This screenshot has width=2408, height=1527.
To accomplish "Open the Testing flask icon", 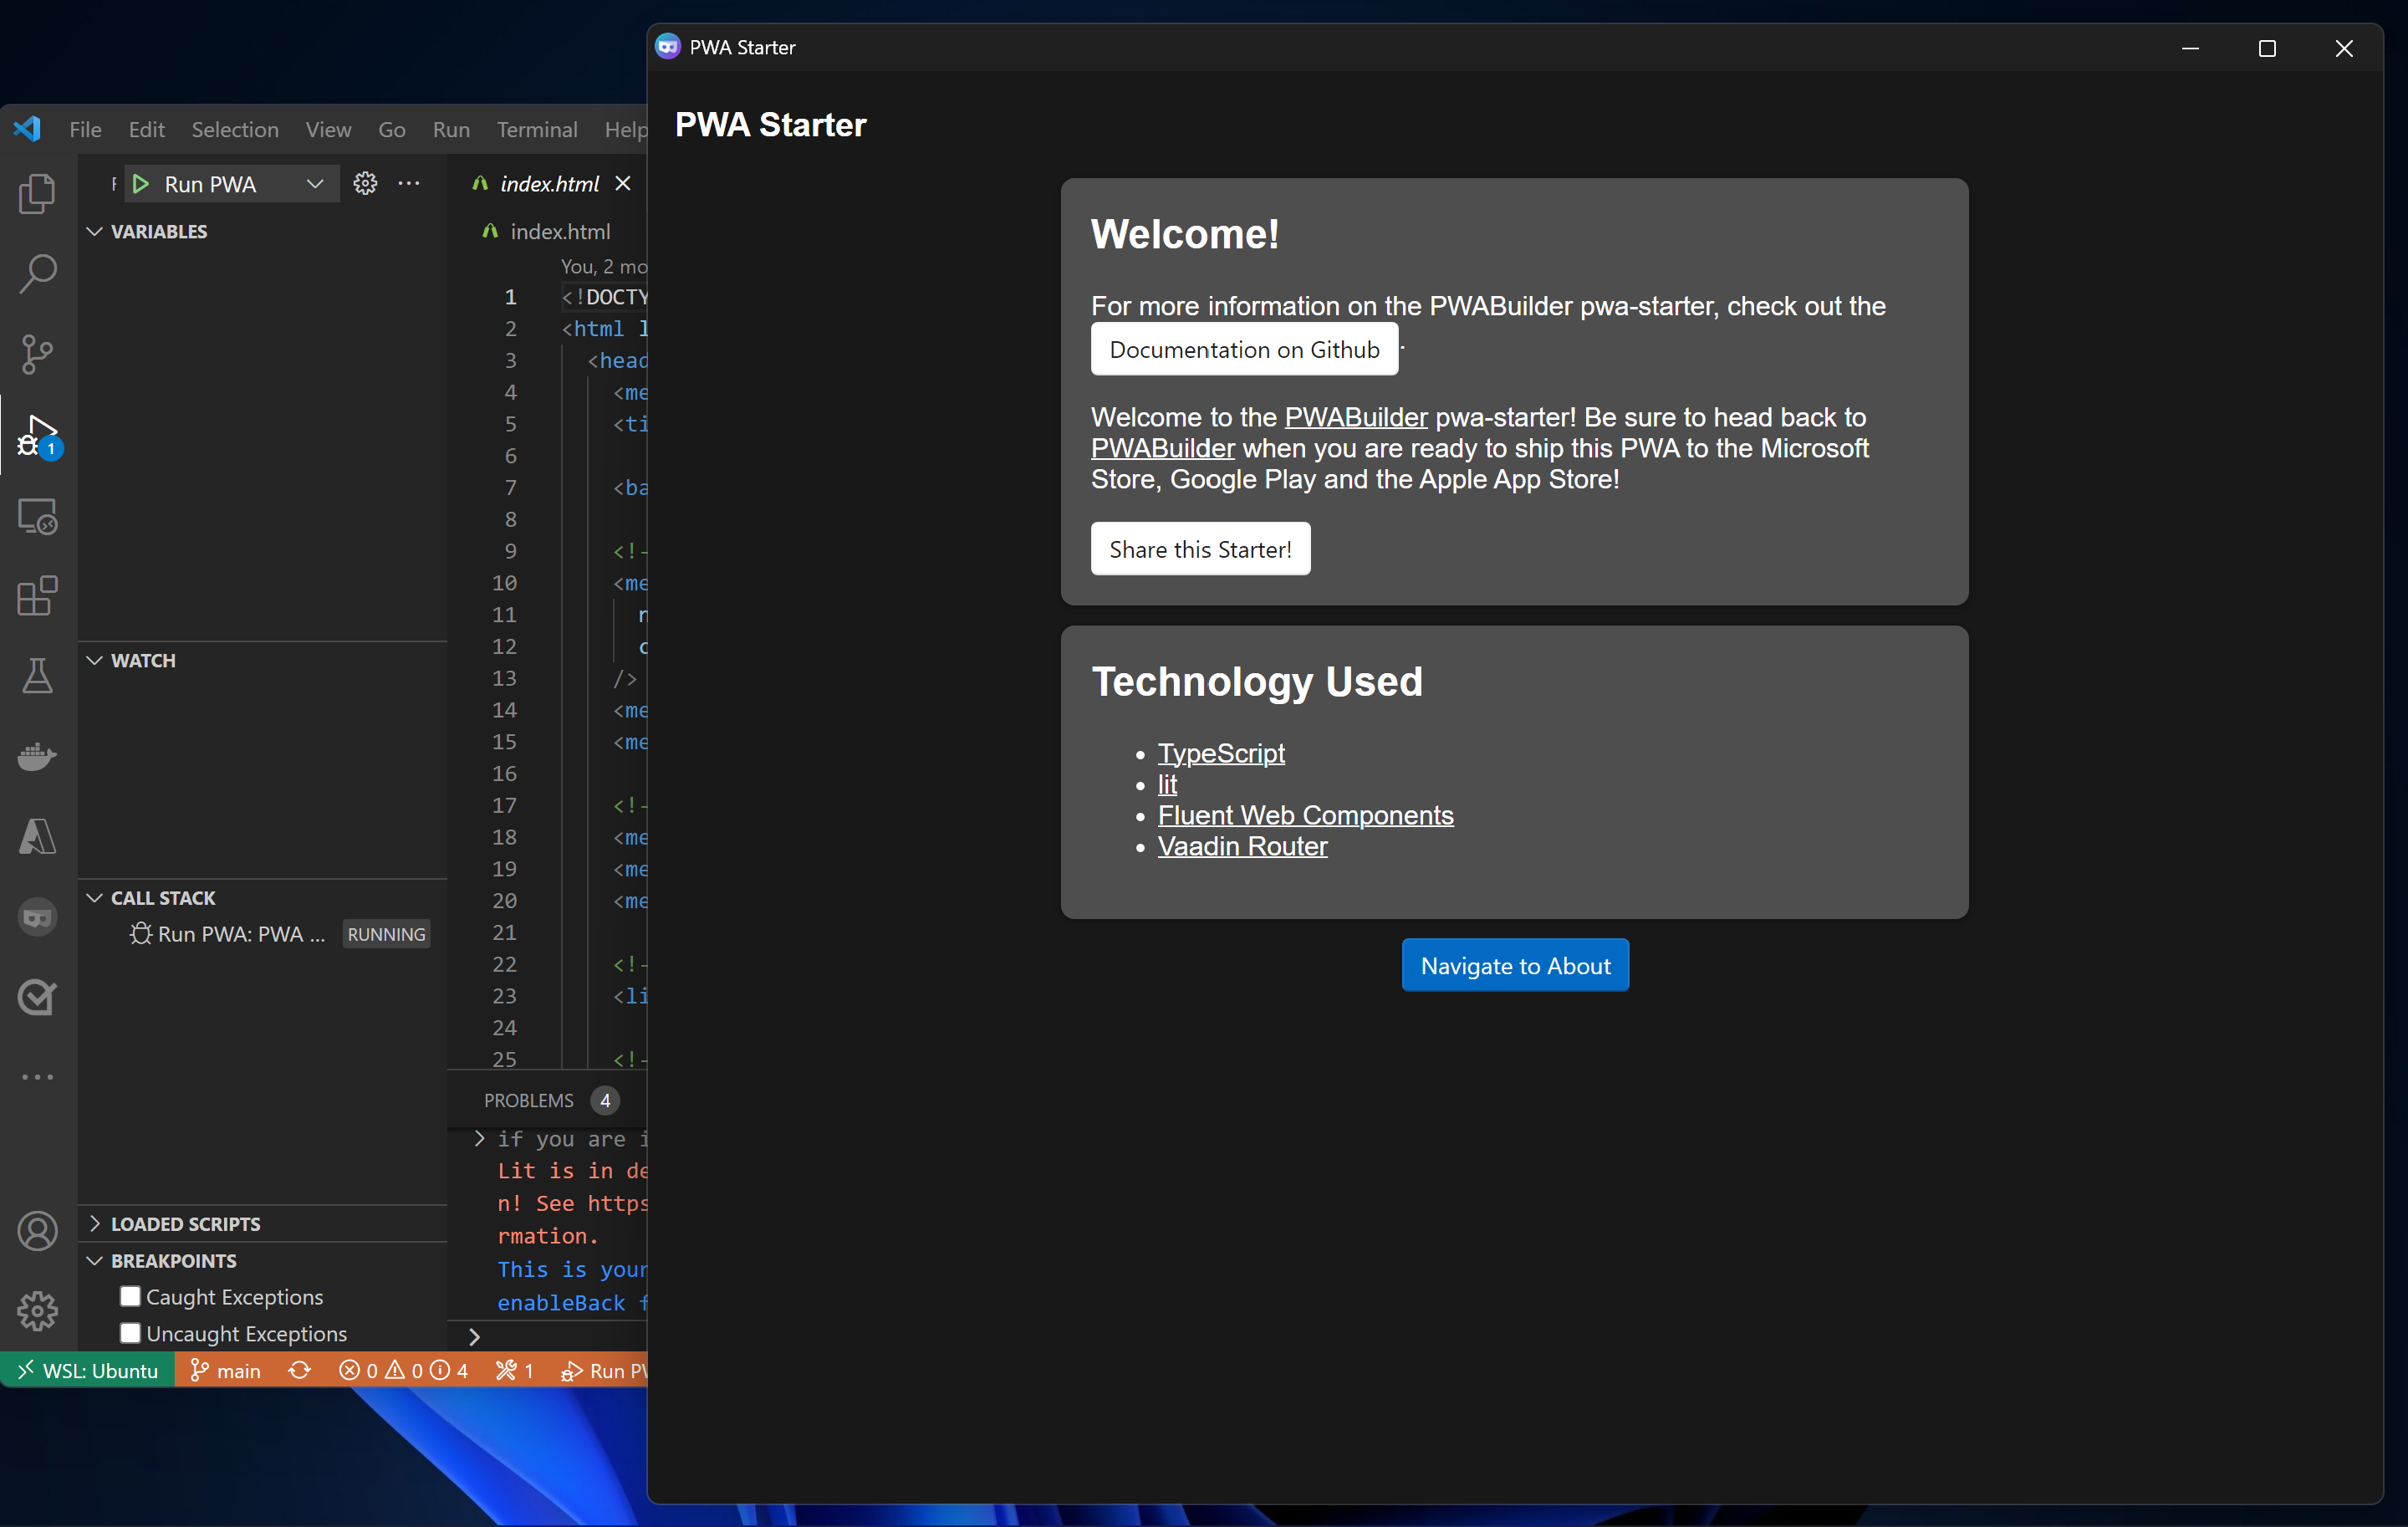I will 37,677.
